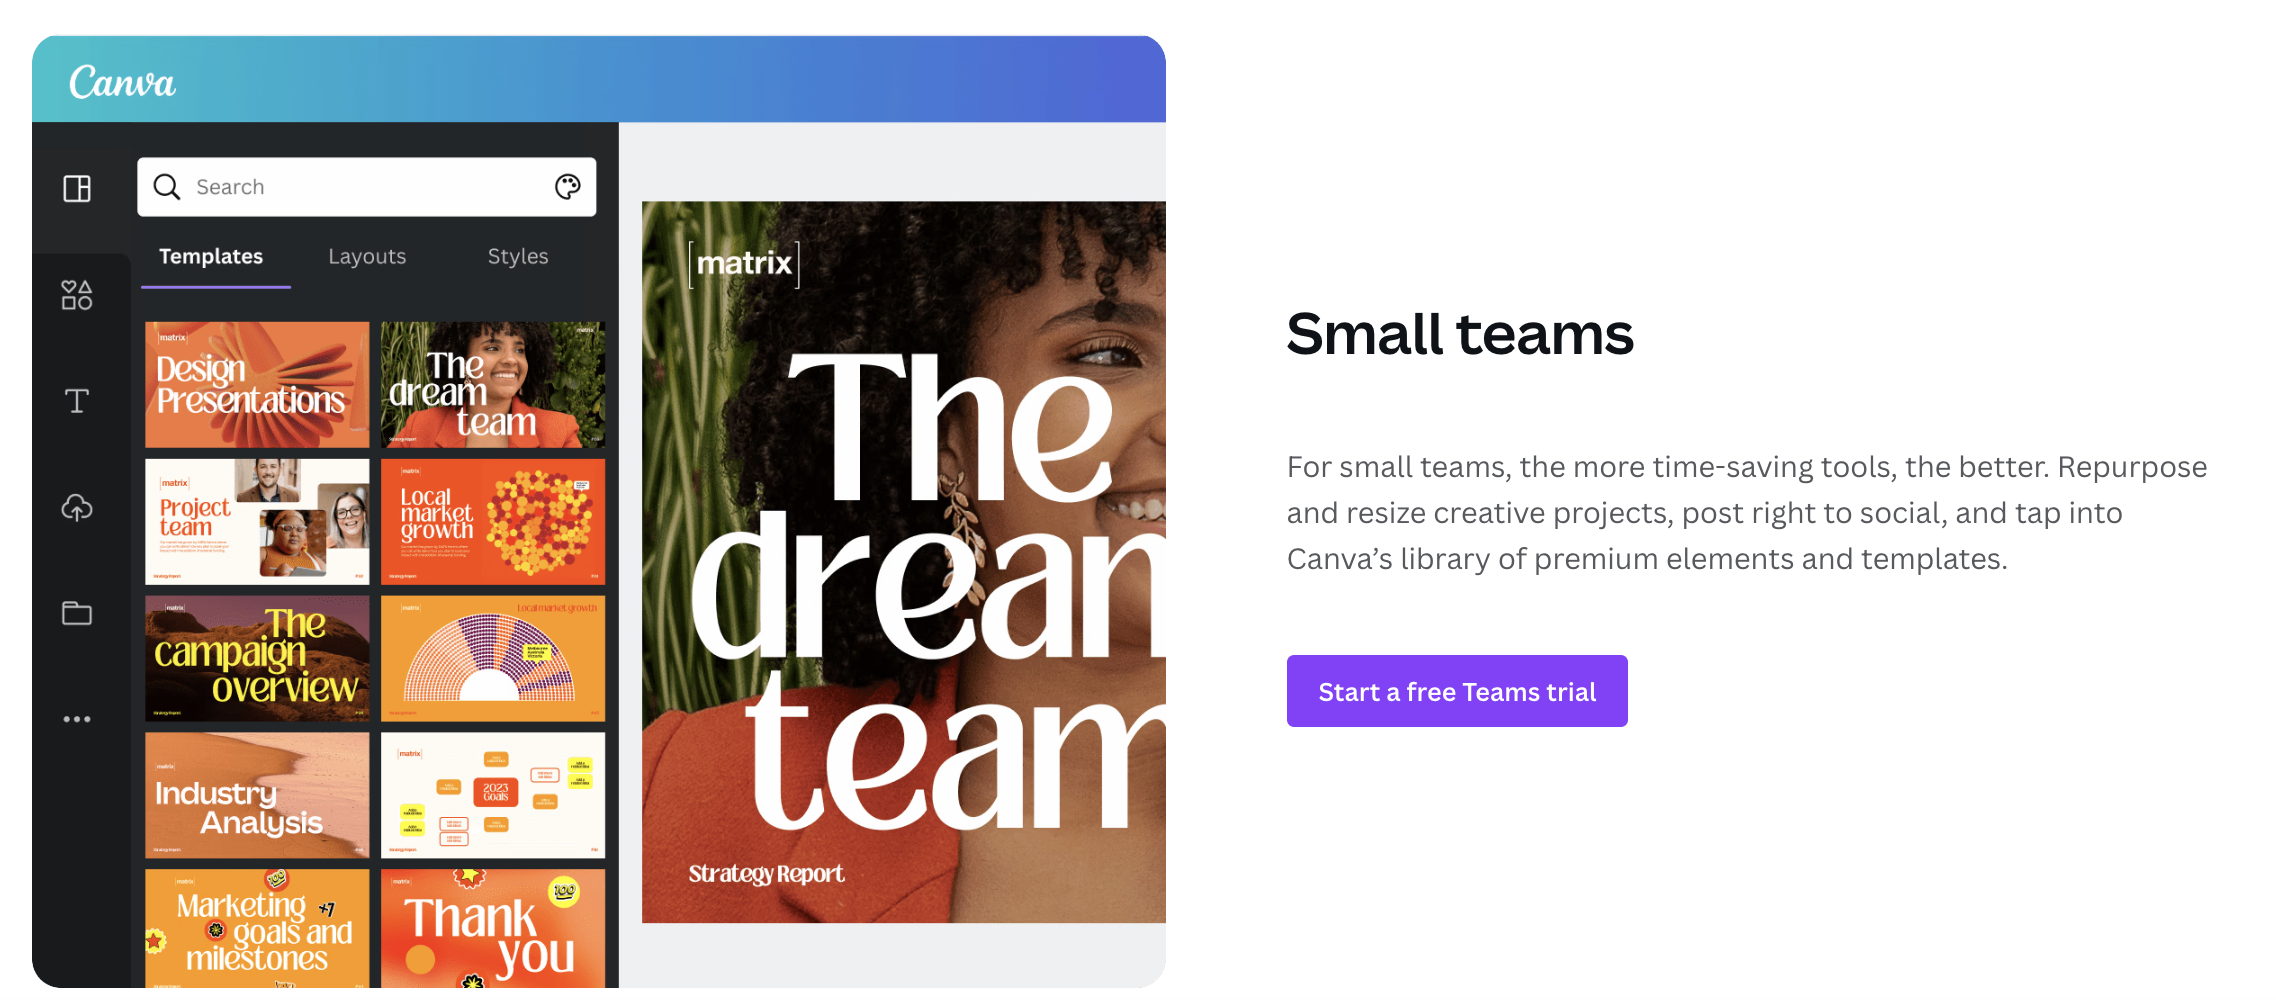Choose the Text tool icon

click(x=77, y=401)
